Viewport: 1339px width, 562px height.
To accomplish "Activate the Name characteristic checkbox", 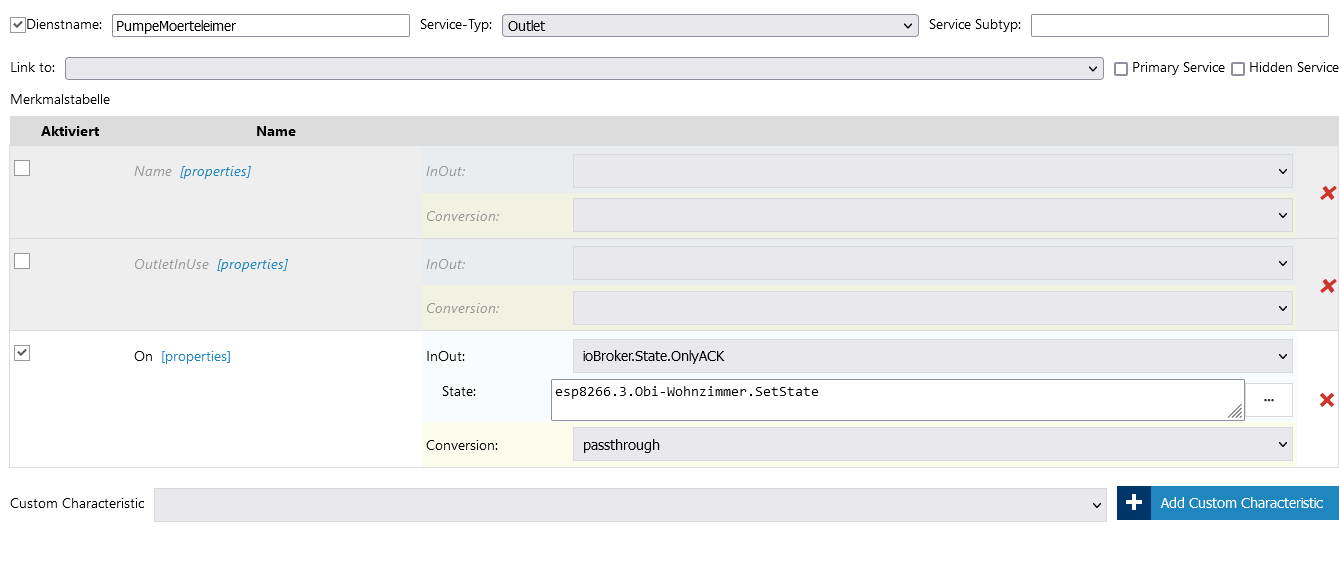I will point(22,168).
